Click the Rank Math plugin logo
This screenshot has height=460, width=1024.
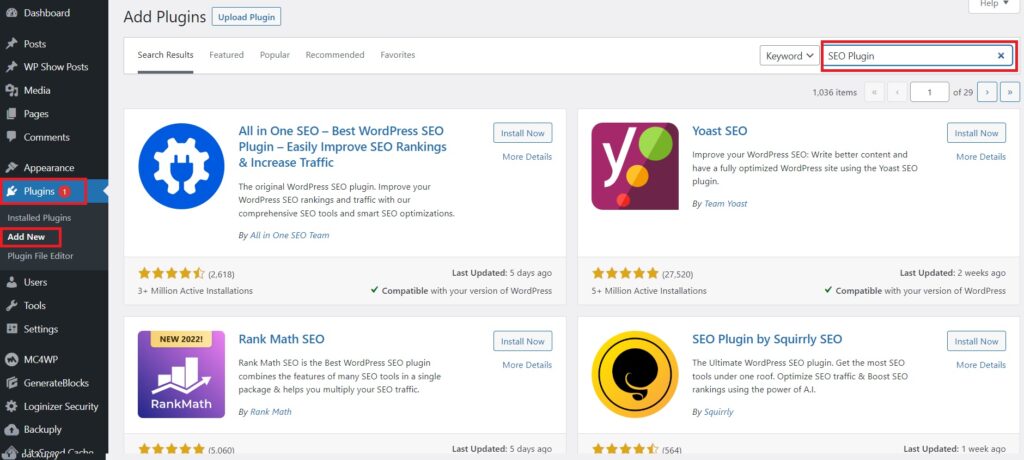pyautogui.click(x=181, y=374)
